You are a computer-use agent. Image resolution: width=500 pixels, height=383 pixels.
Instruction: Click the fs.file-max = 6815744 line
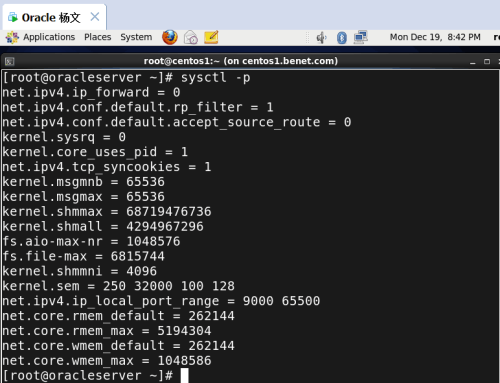83,256
